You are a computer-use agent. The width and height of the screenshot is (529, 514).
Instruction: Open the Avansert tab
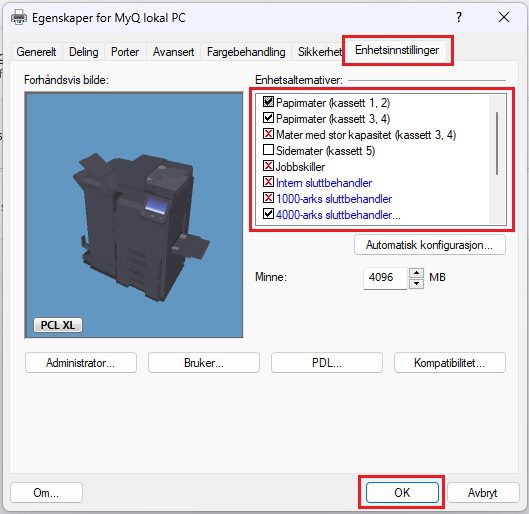(173, 52)
